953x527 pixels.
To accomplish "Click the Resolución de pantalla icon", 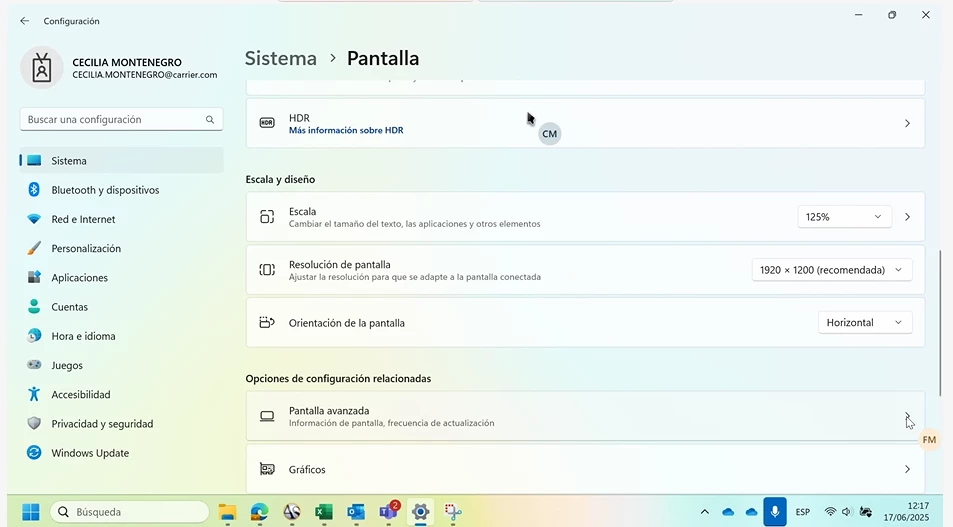I will point(267,269).
